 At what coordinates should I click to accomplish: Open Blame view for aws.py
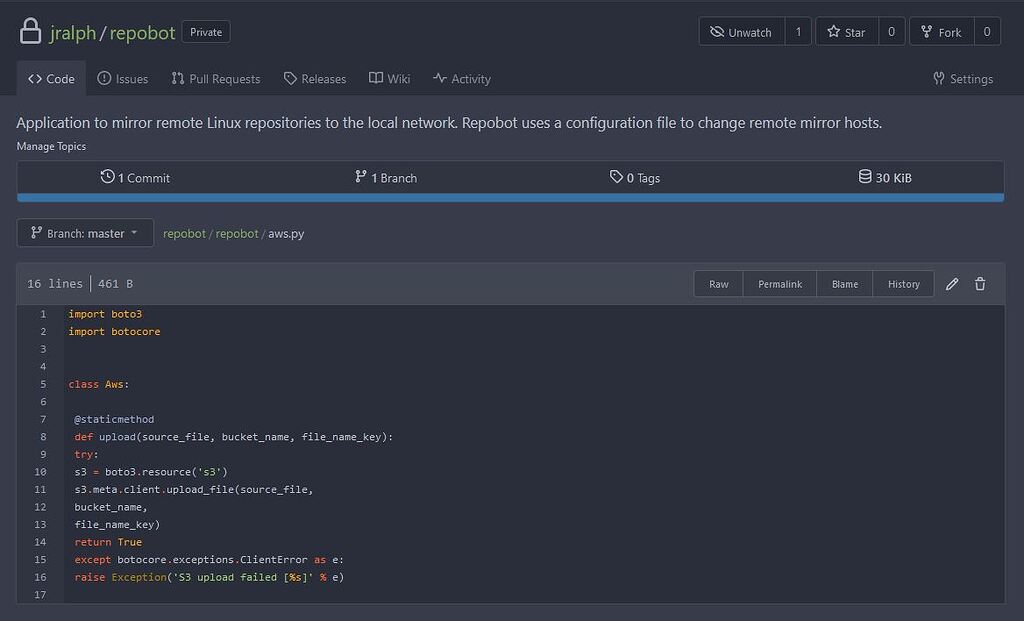click(844, 284)
